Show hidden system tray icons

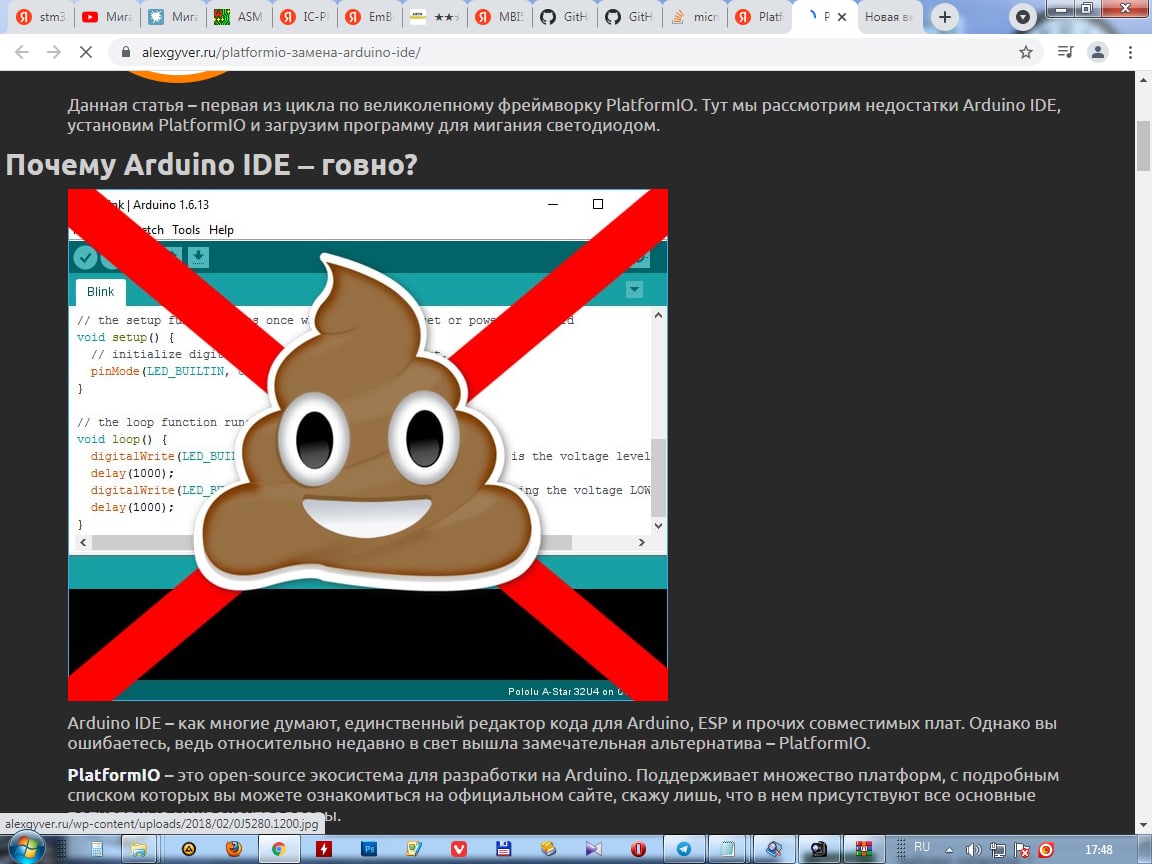948,850
